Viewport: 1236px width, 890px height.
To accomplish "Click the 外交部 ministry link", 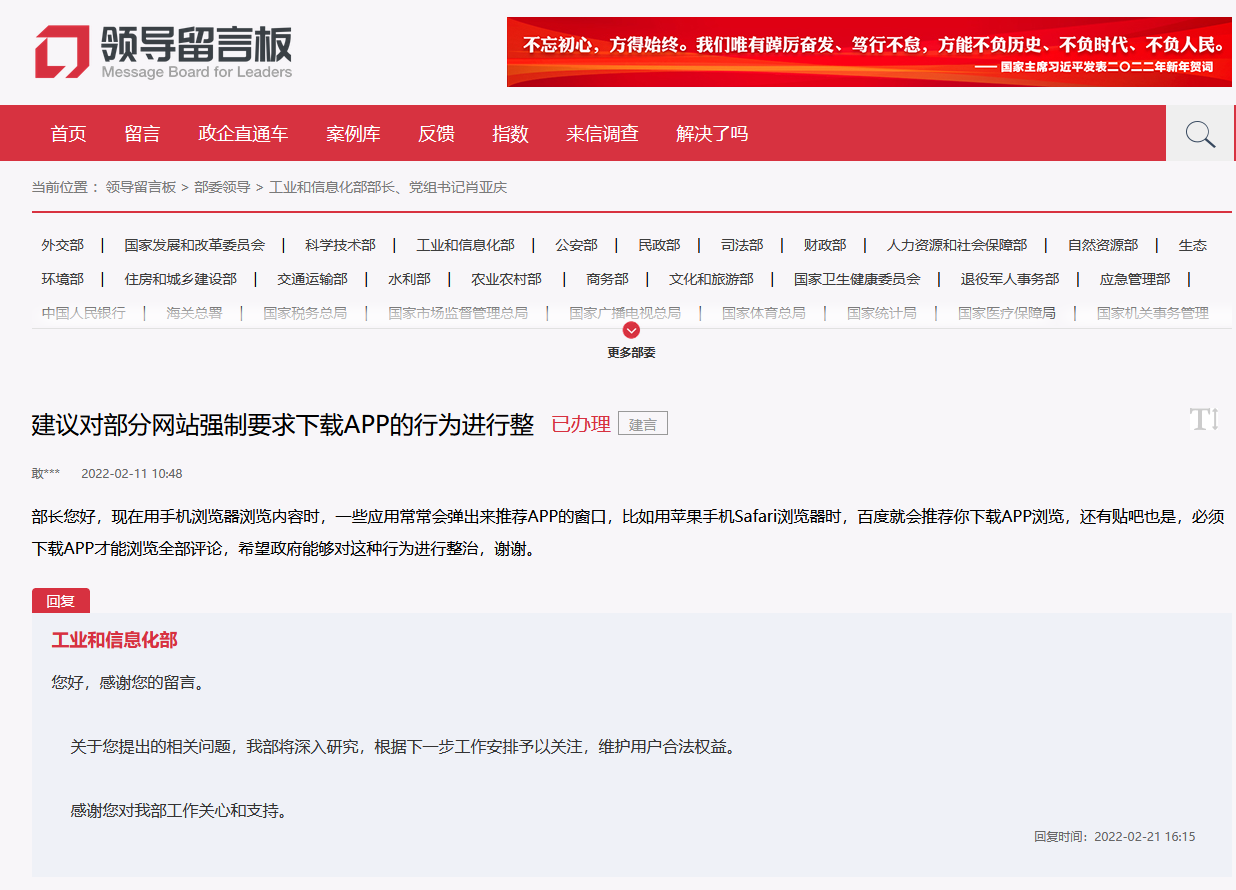I will 62,244.
